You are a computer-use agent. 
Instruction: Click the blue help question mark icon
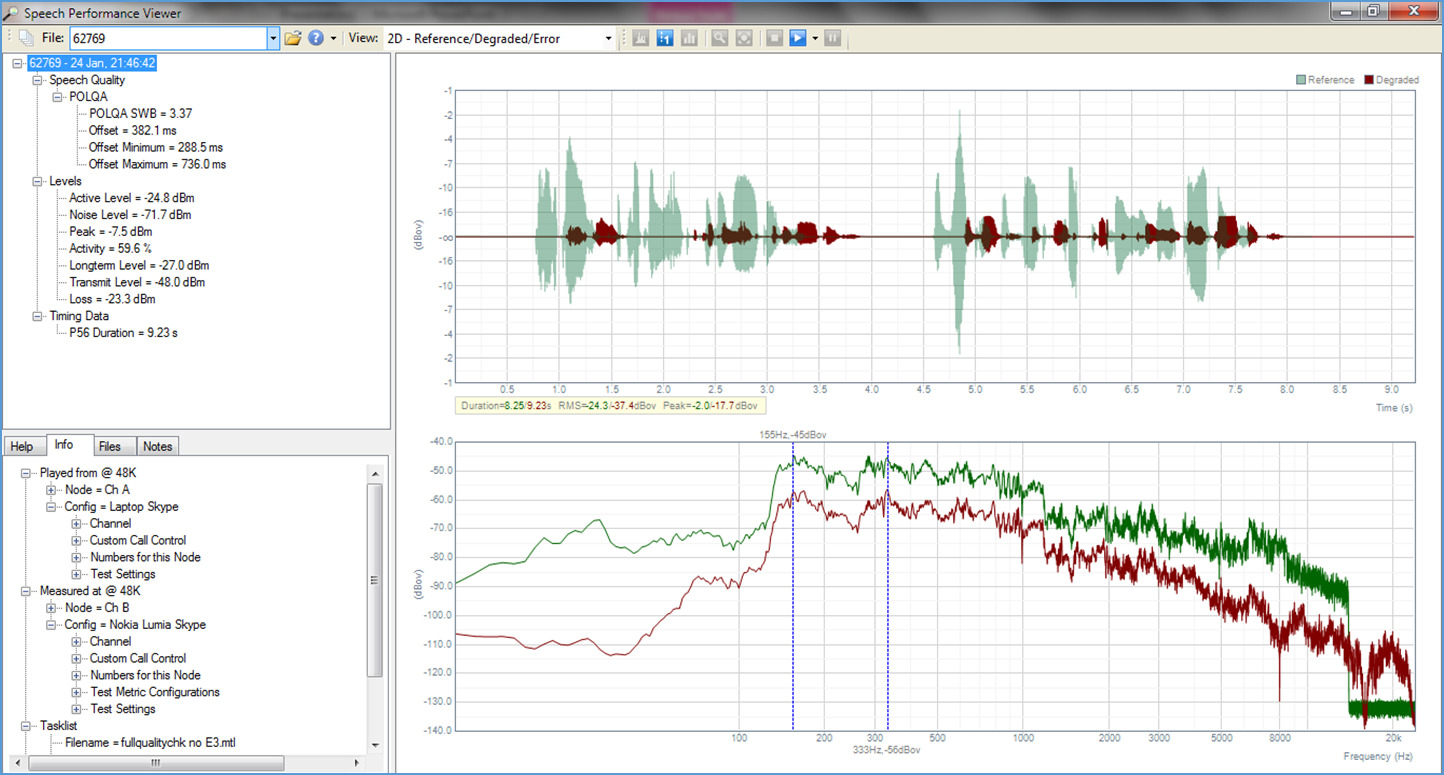pos(316,38)
